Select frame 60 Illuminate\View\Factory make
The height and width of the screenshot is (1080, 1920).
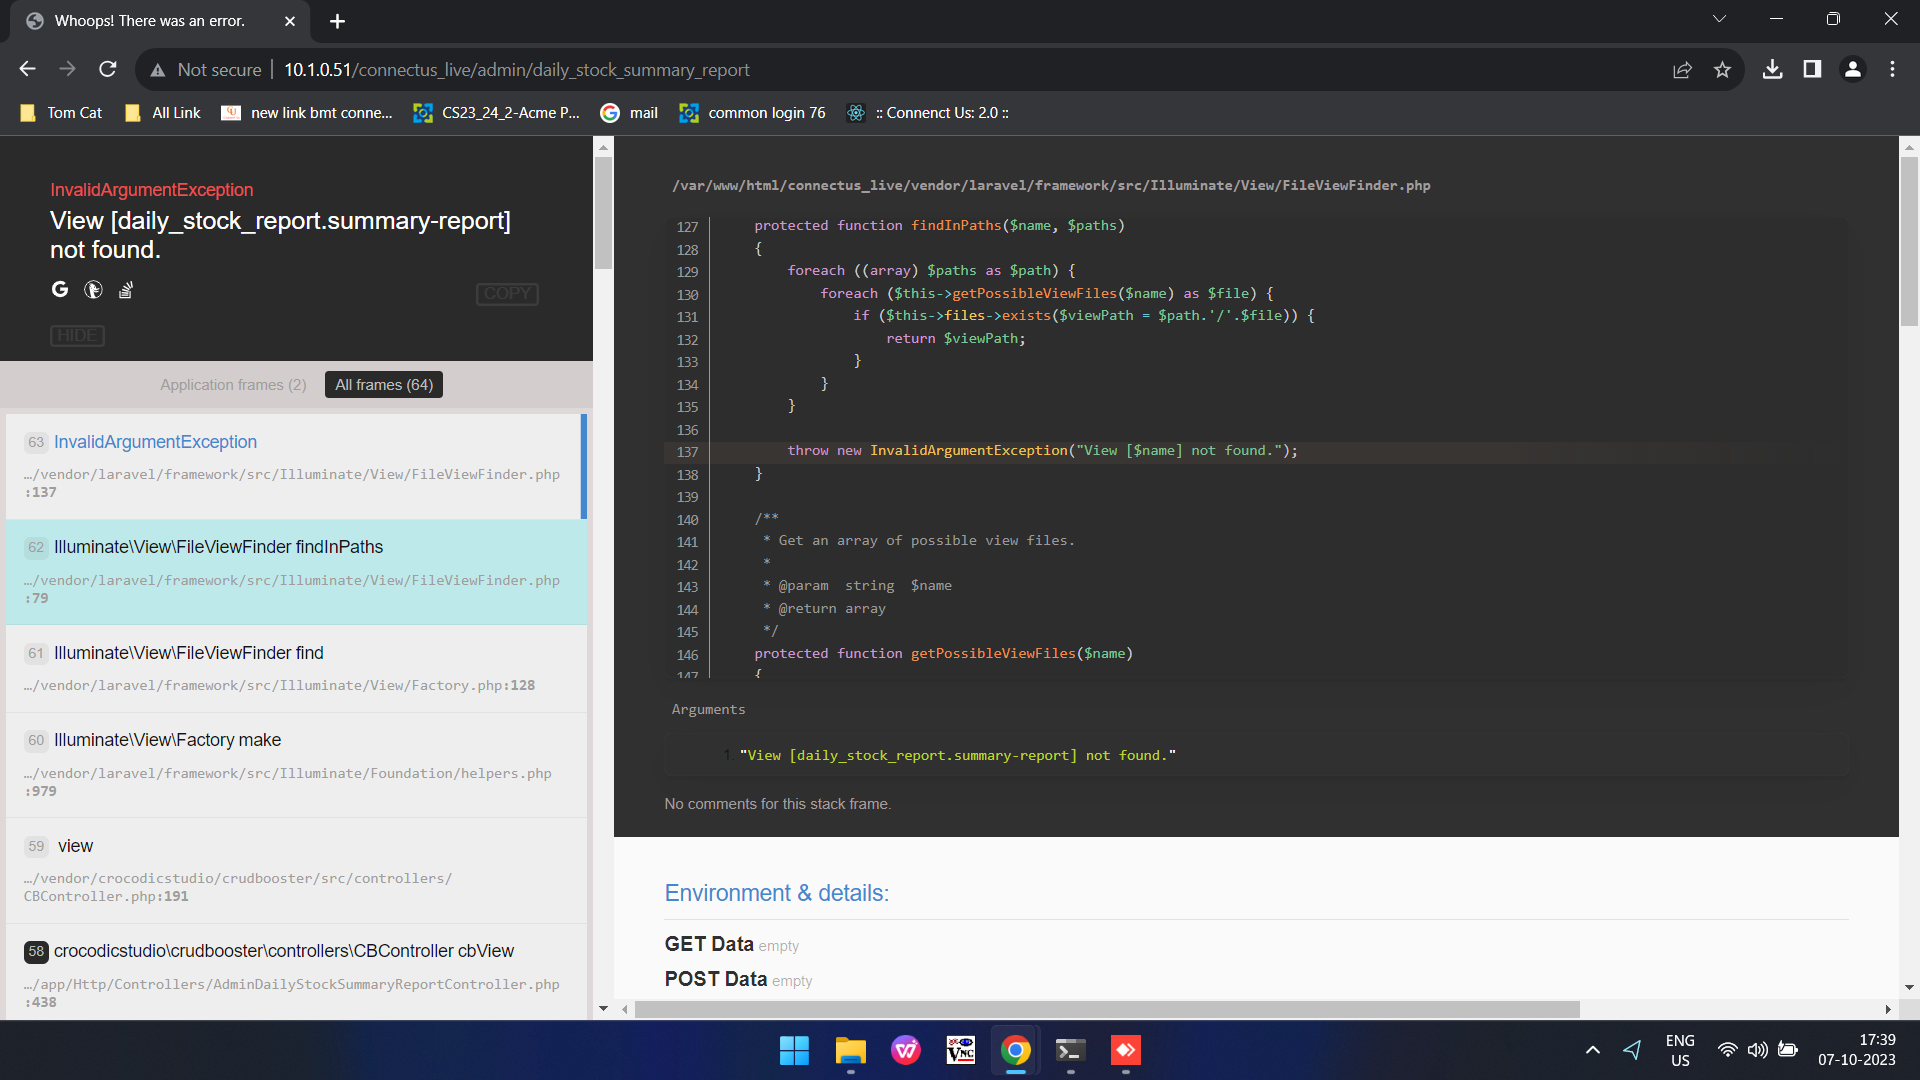(296, 765)
